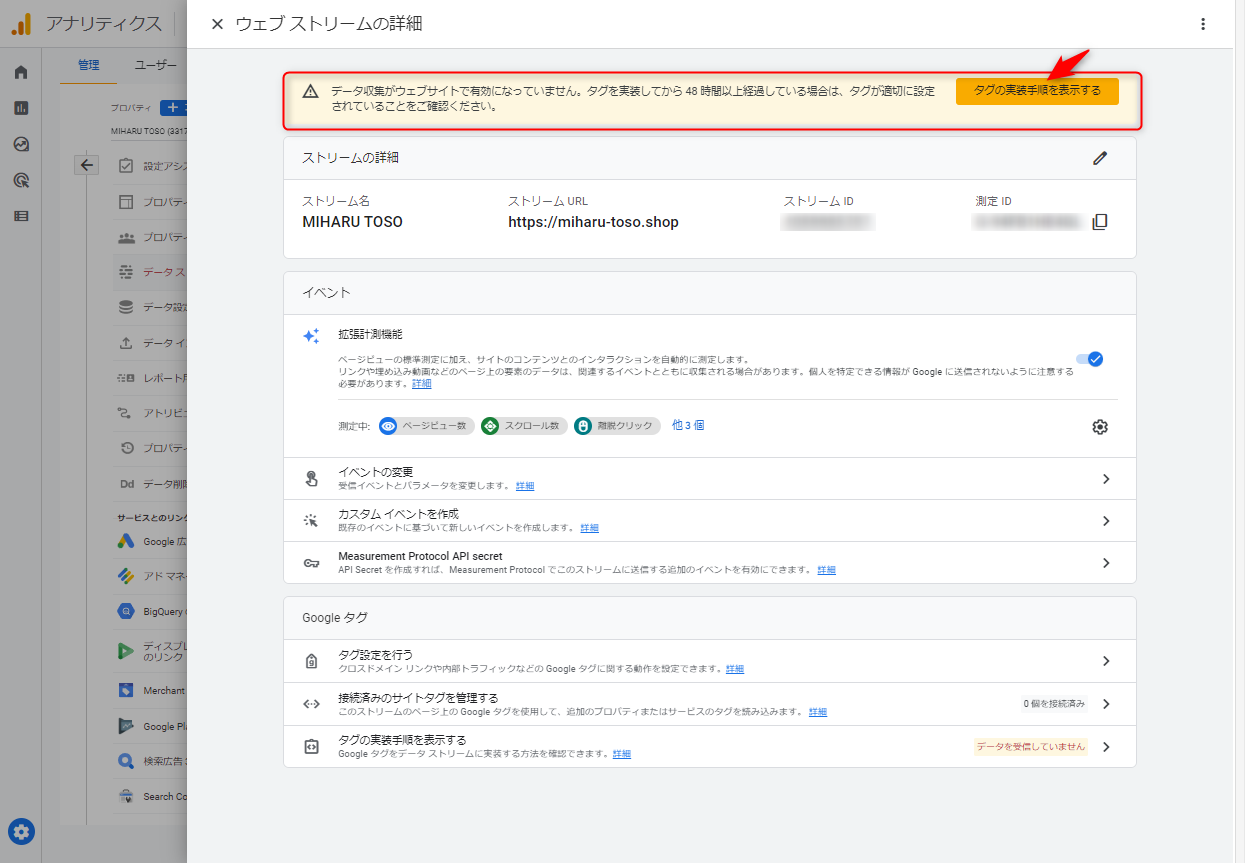1245x863 pixels.
Task: Click the back arrow in admin column
Action: 87,165
